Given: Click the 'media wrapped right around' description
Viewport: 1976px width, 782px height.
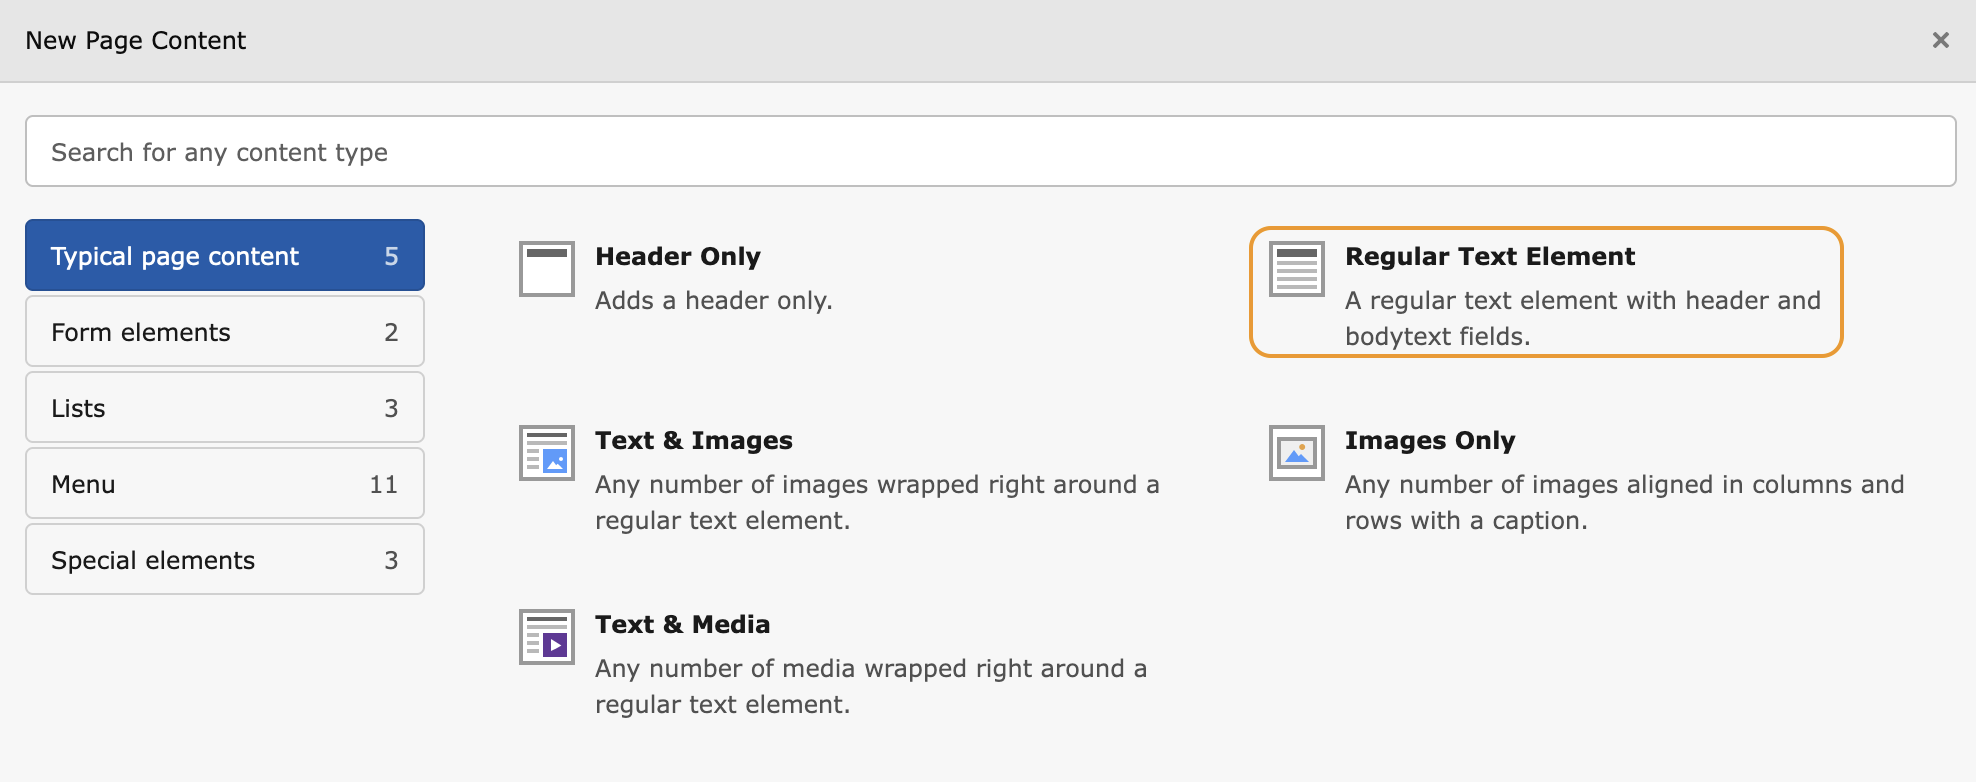Looking at the screenshot, I should tap(871, 686).
